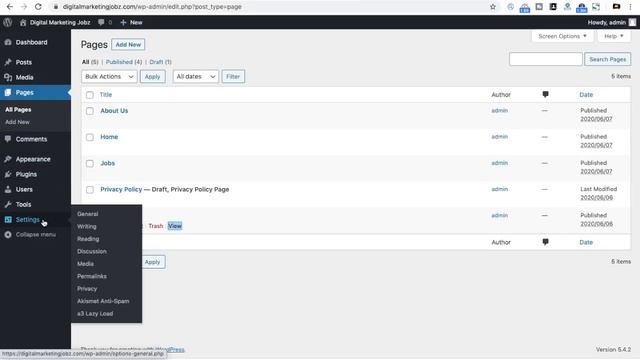Image resolution: width=640 pixels, height=360 pixels.
Task: Check the About Us page checkbox
Action: tap(90, 111)
